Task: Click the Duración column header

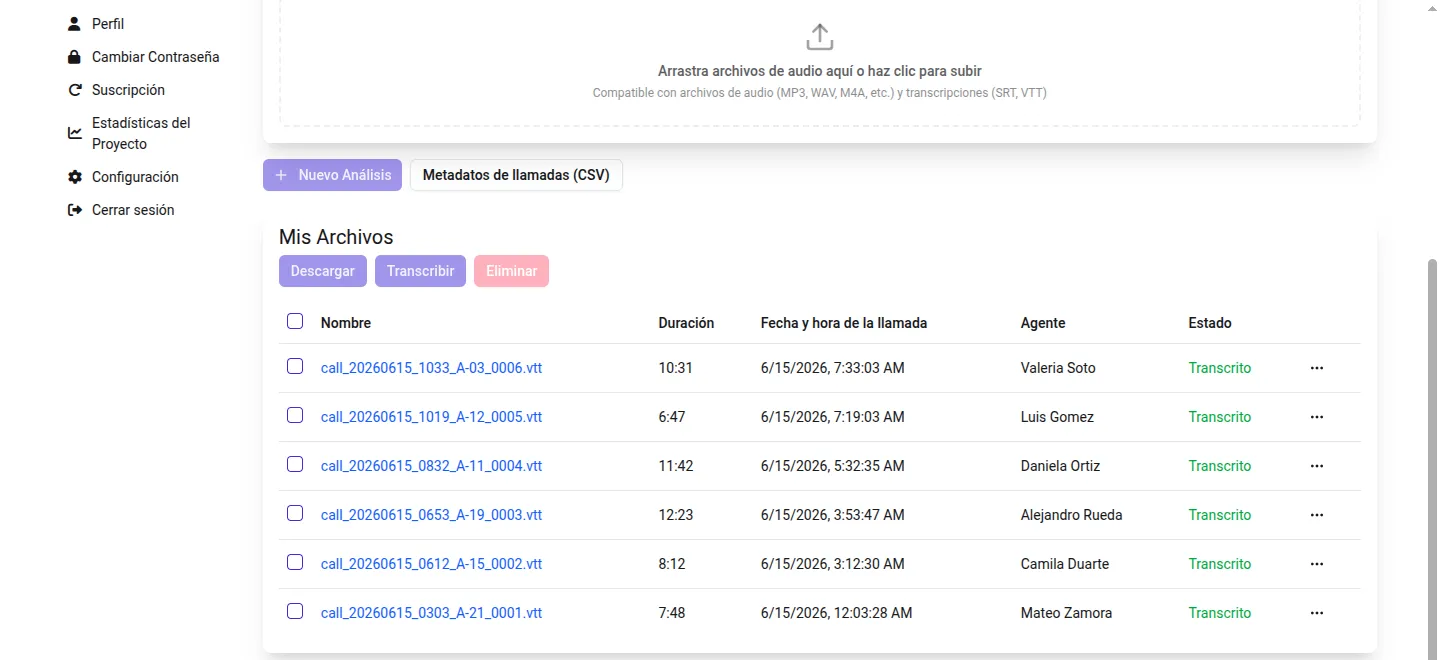Action: [x=686, y=323]
